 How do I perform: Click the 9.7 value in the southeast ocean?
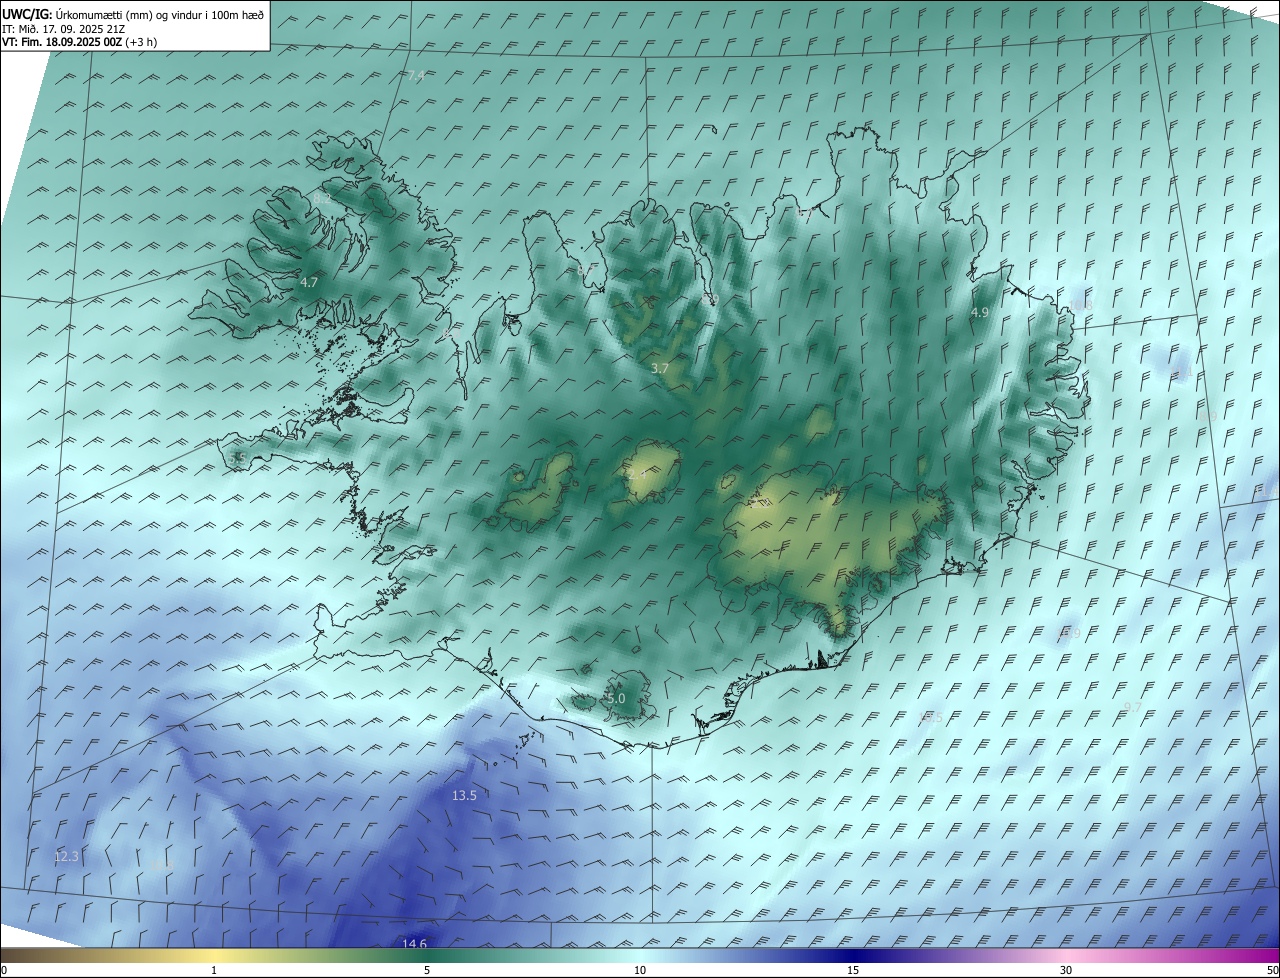click(1133, 708)
